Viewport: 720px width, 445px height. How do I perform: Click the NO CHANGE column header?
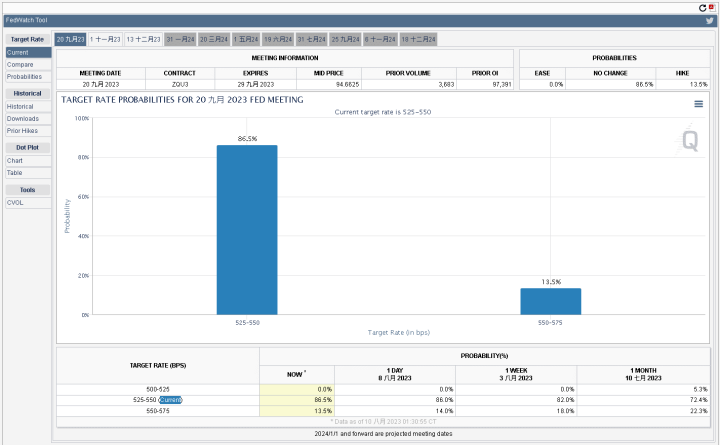610,73
